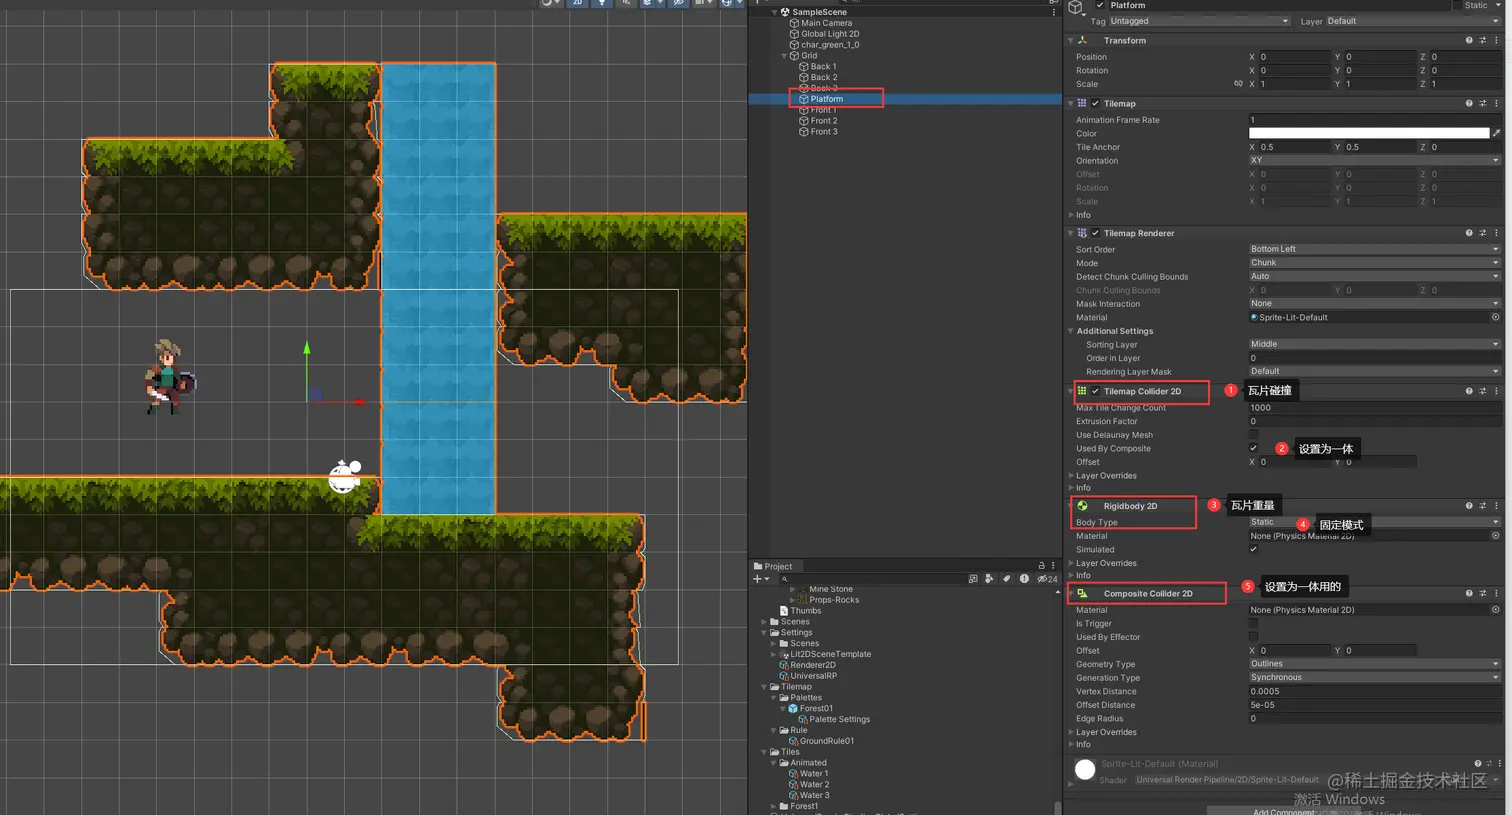Enable Use Delaunay Mesh checkbox
Image resolution: width=1512 pixels, height=815 pixels.
pos(1253,435)
